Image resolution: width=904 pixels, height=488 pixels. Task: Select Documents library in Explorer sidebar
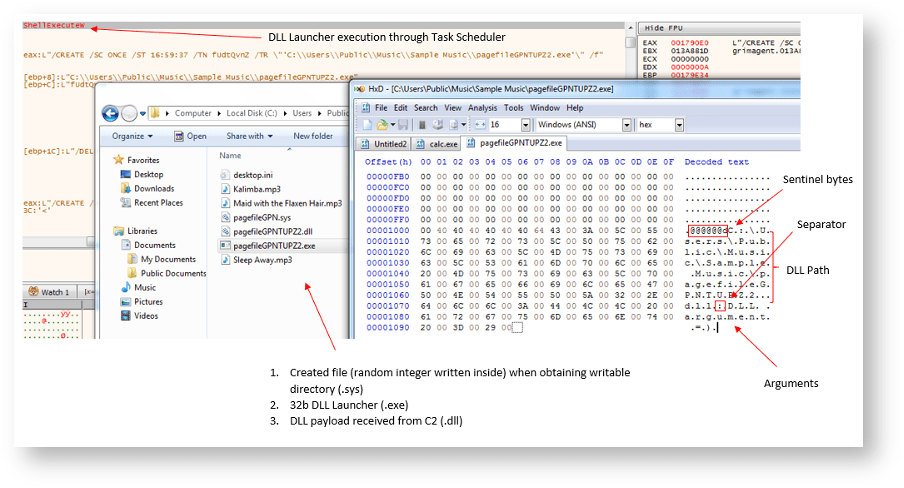[148, 245]
